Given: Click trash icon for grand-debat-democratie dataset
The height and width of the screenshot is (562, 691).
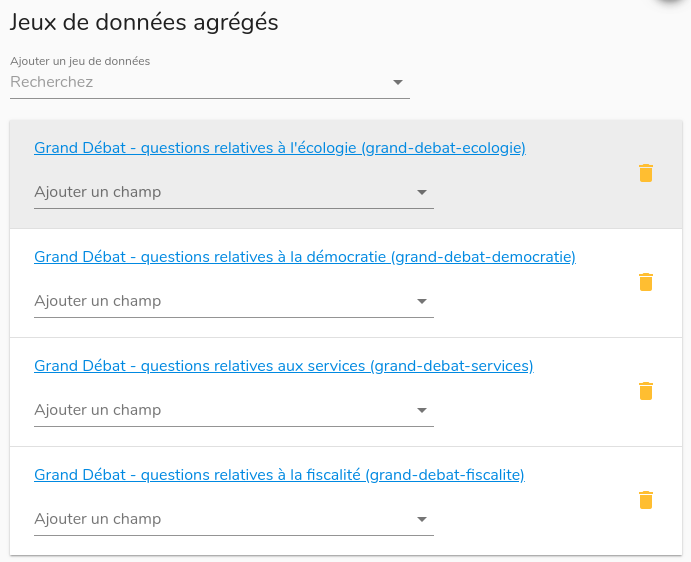Looking at the screenshot, I should [646, 282].
